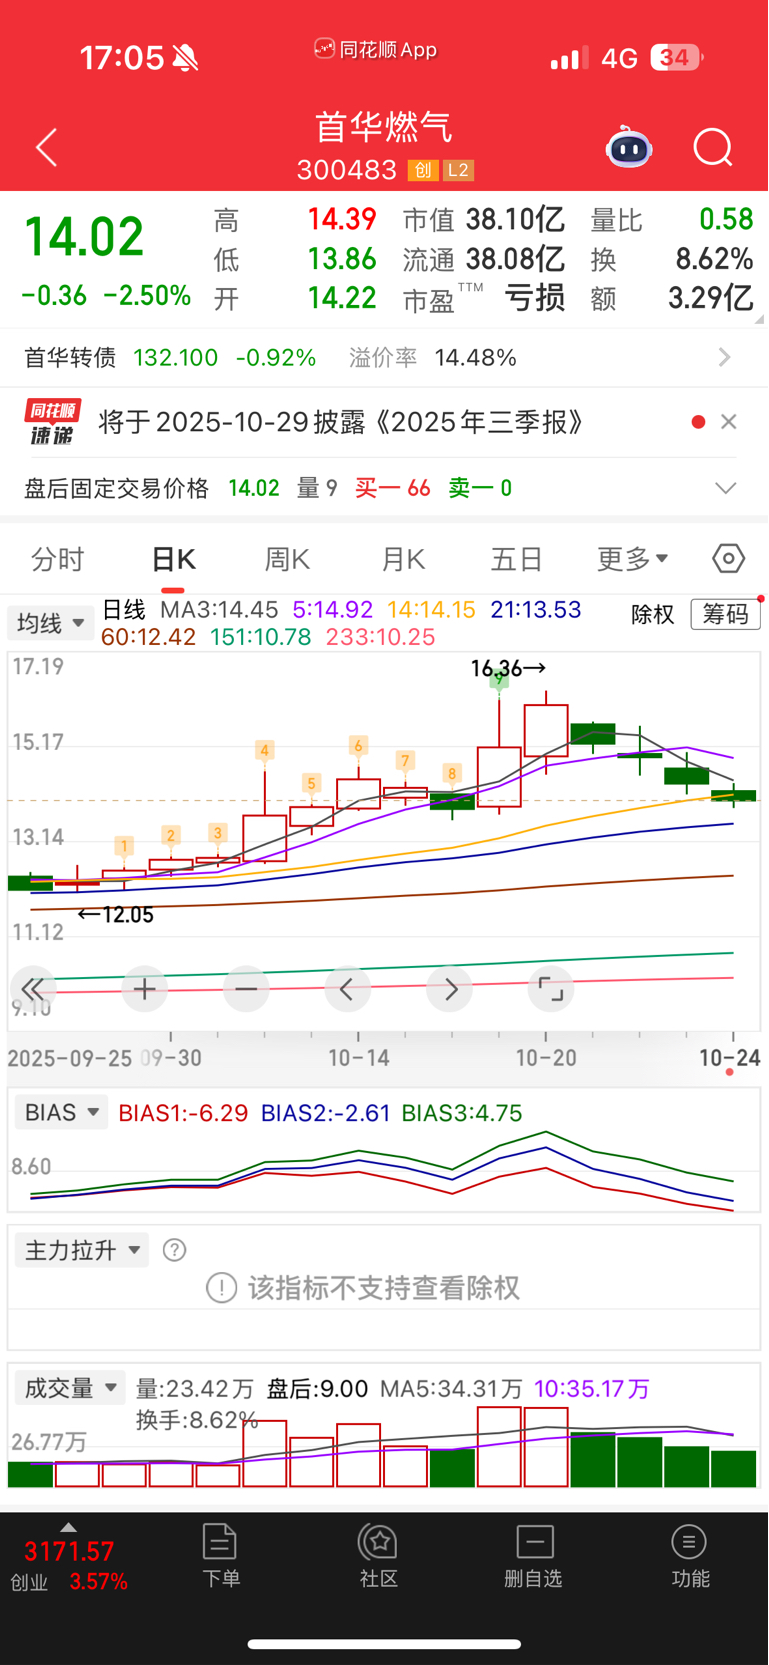Select the 日K tab
Screen dimensions: 769x1665
pyautogui.click(x=173, y=558)
